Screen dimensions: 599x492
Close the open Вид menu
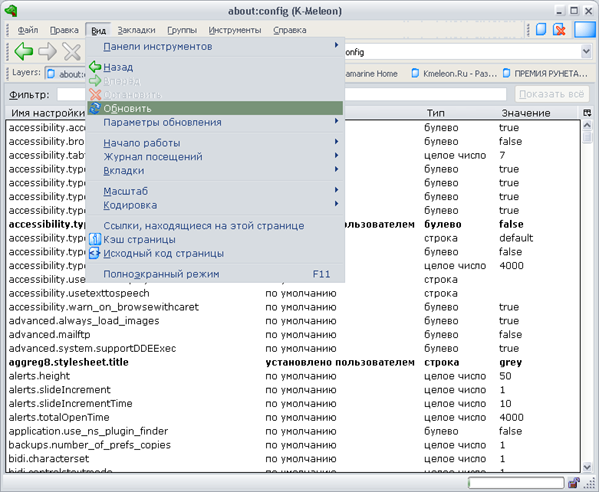point(98,30)
